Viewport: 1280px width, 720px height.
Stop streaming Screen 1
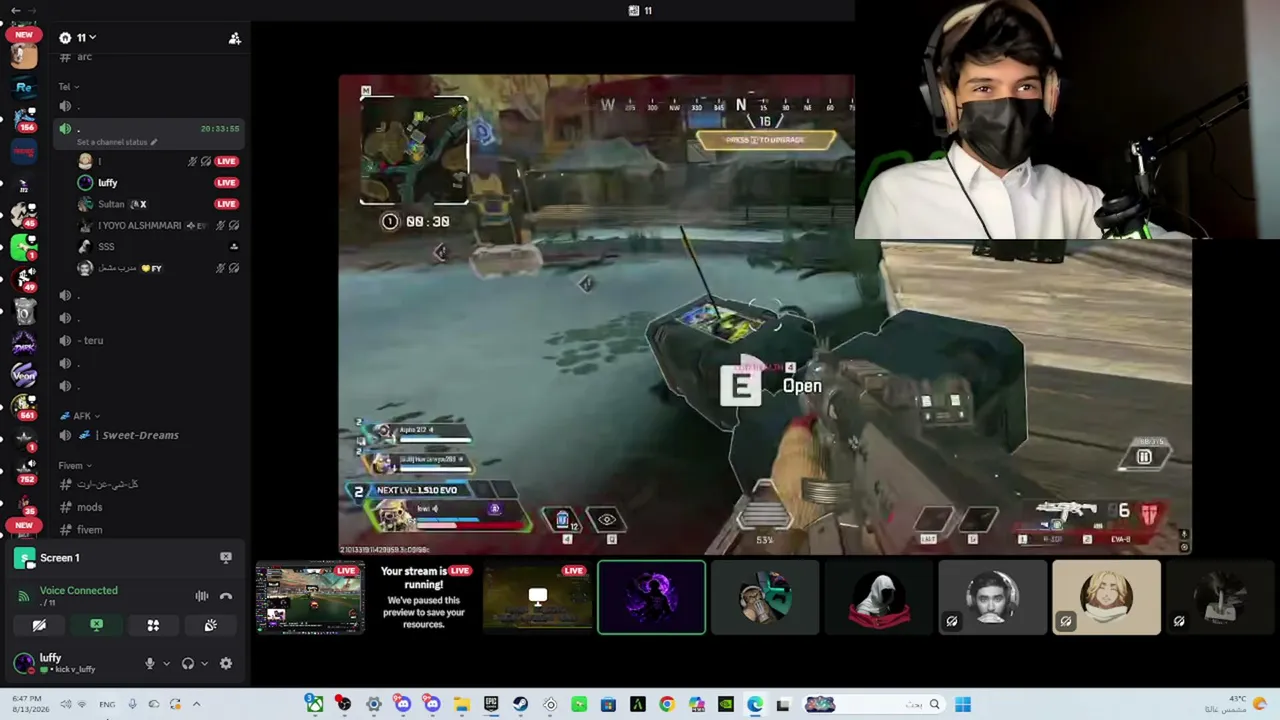226,558
